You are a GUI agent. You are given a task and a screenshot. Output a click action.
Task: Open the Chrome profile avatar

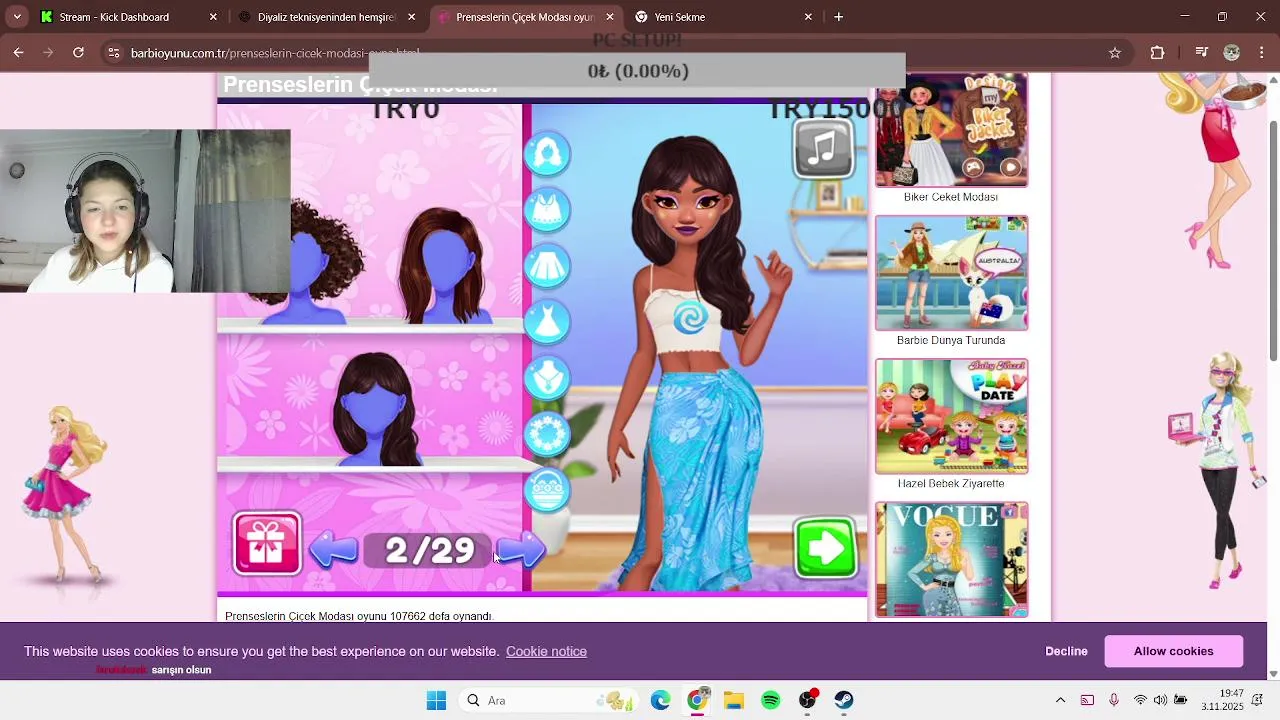1232,53
